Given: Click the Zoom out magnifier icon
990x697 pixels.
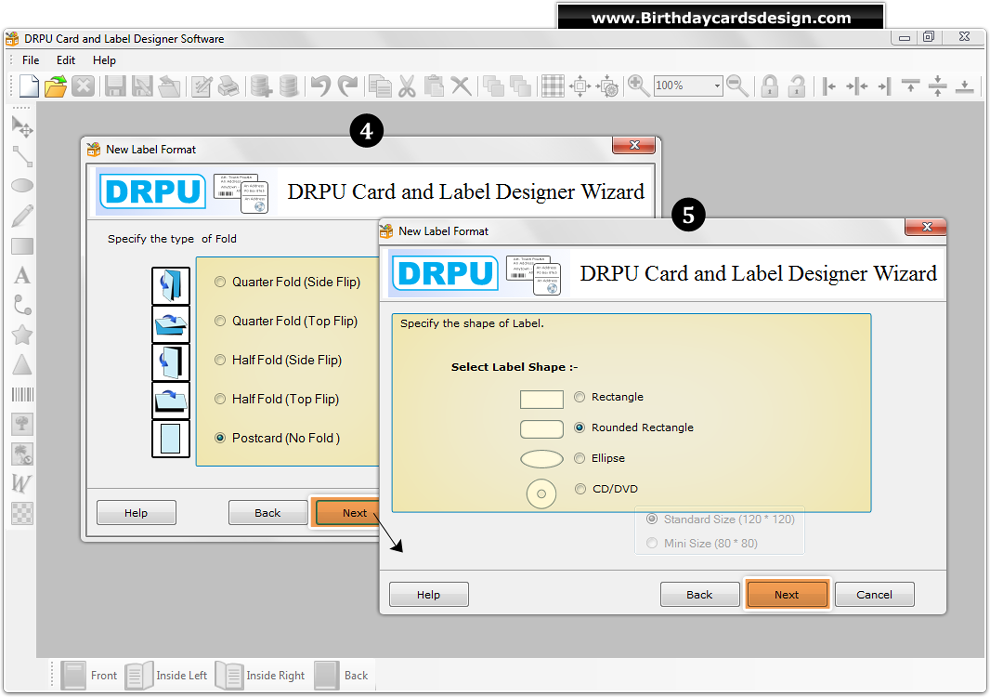Looking at the screenshot, I should tap(737, 86).
